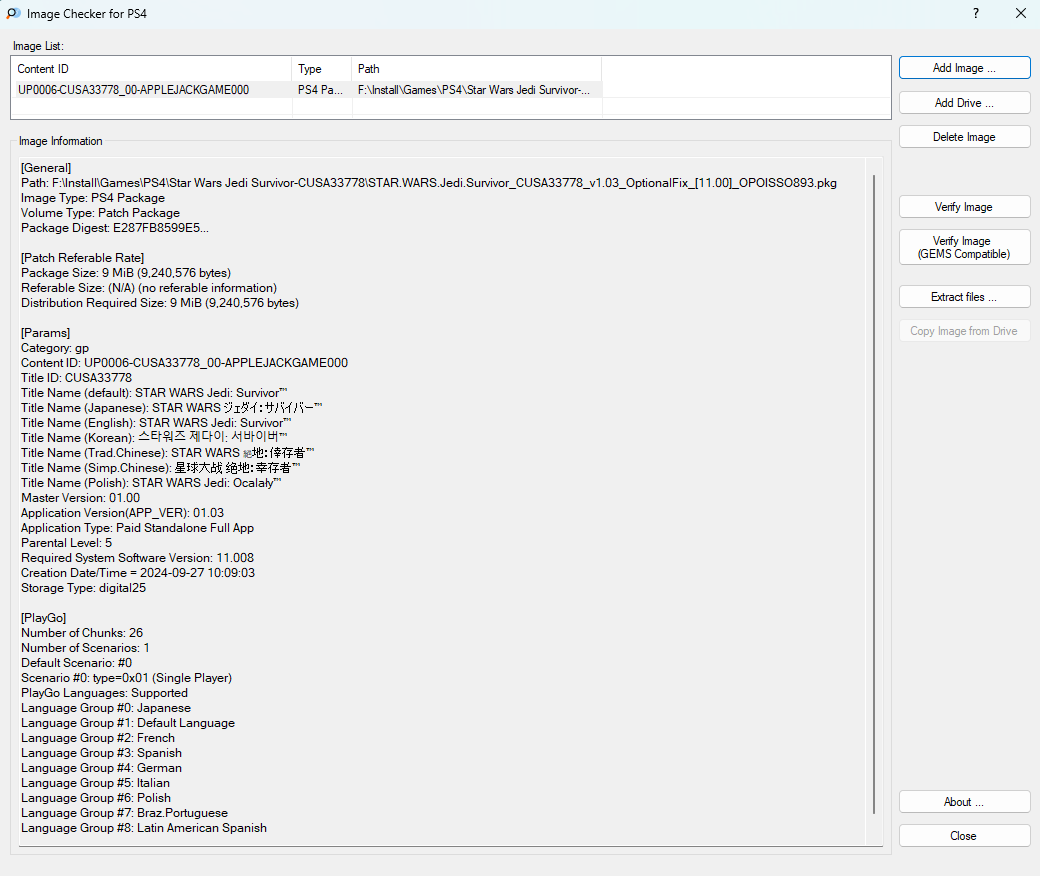Open the About dialog
Viewport: 1040px width, 876px height.
pos(964,802)
